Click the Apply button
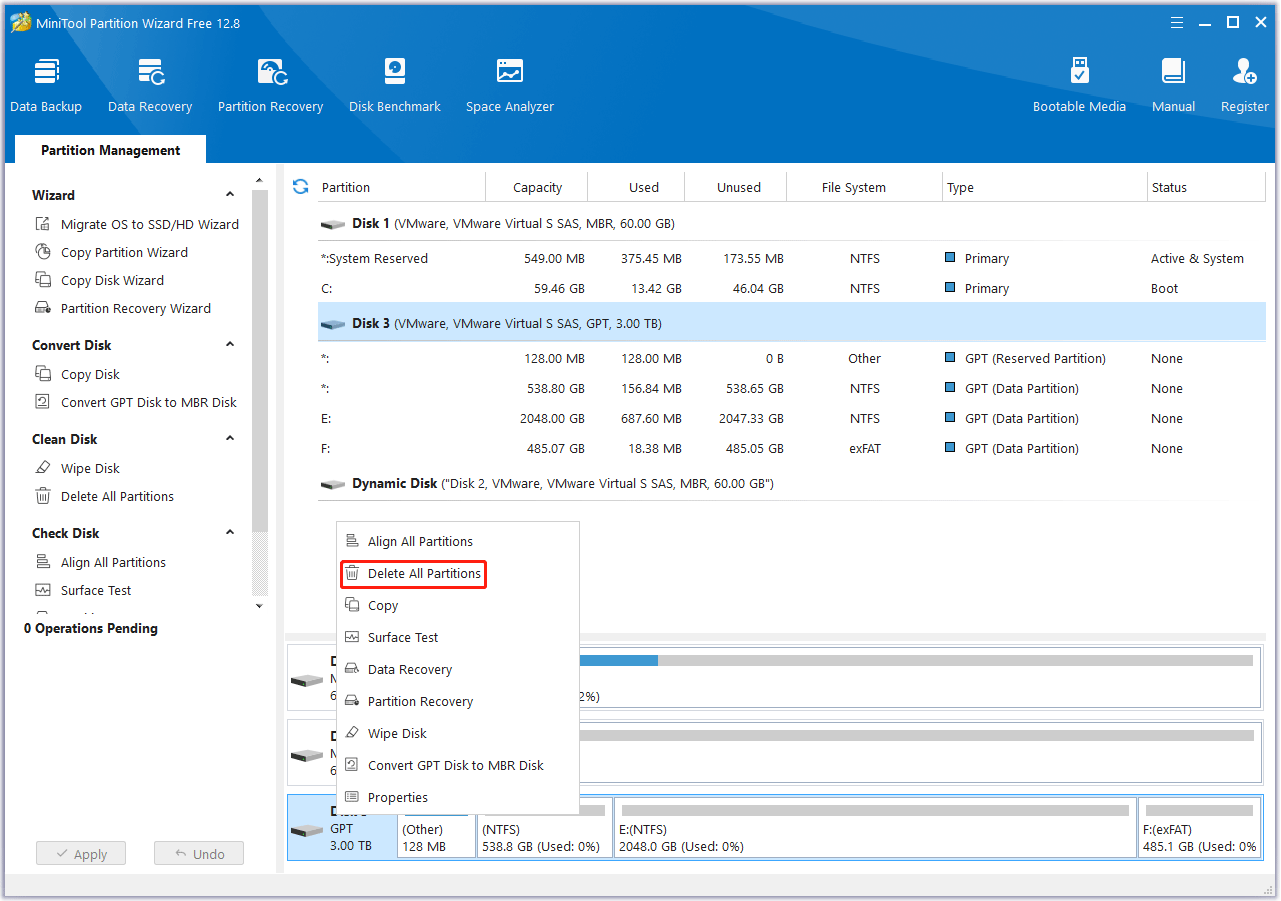 click(81, 854)
